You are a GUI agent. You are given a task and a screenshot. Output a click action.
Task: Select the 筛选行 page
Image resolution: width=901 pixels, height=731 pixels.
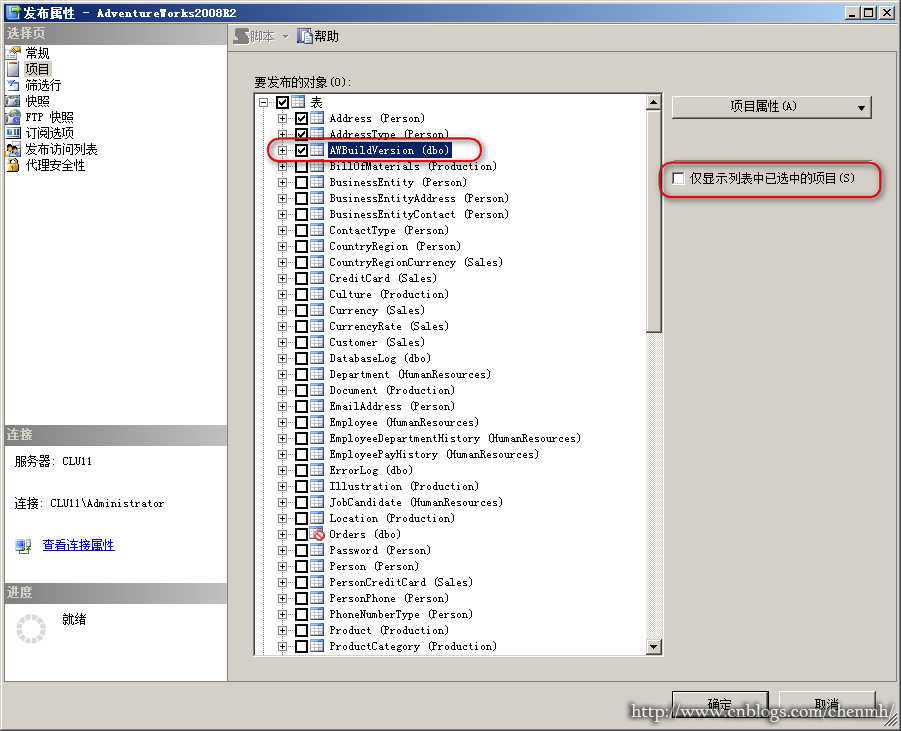tap(43, 86)
